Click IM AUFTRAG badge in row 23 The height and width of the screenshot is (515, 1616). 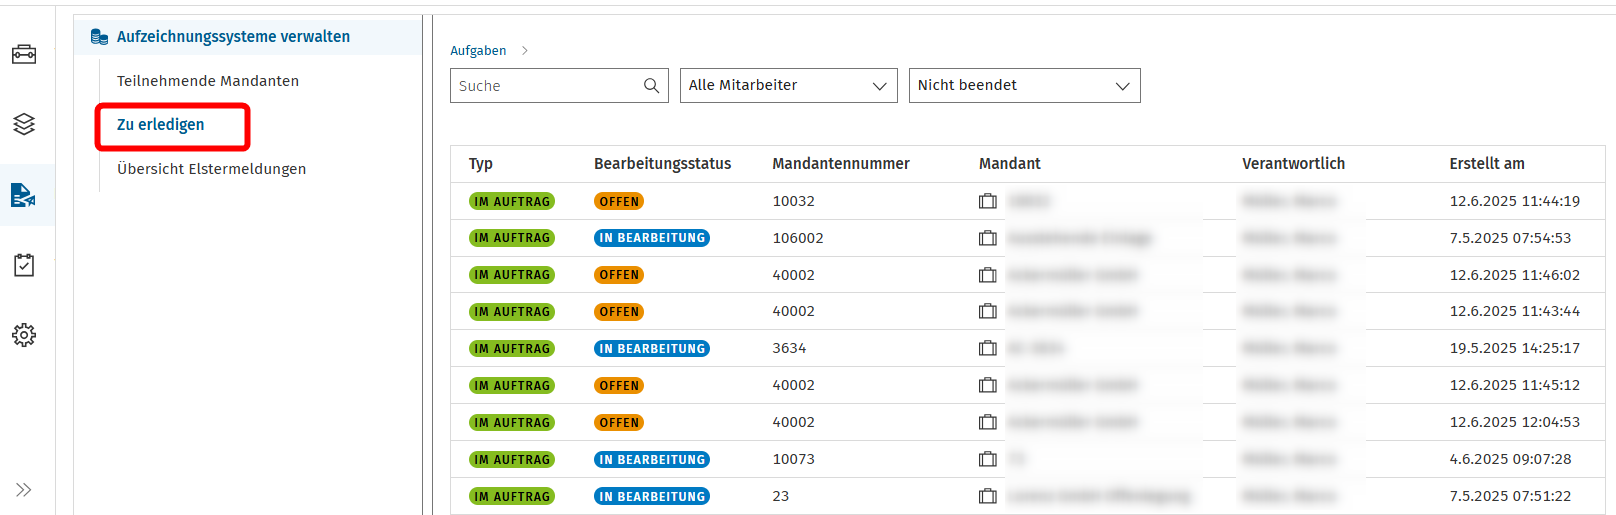pos(512,496)
